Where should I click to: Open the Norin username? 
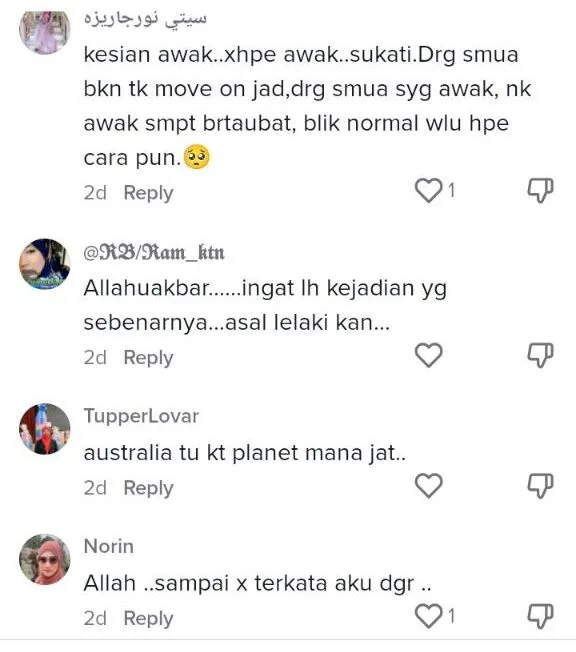[x=109, y=546]
